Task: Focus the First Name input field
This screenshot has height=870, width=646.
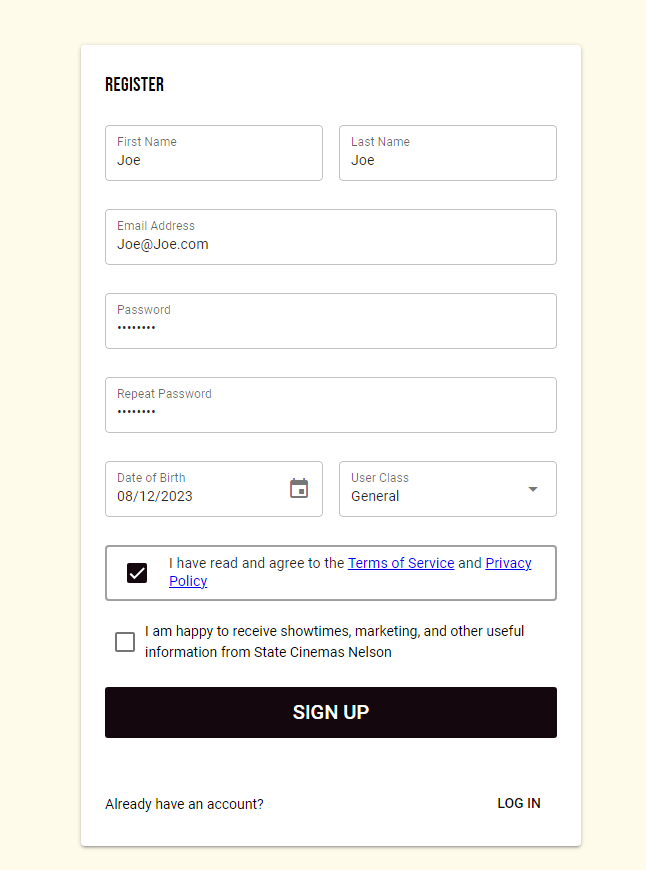Action: (213, 160)
